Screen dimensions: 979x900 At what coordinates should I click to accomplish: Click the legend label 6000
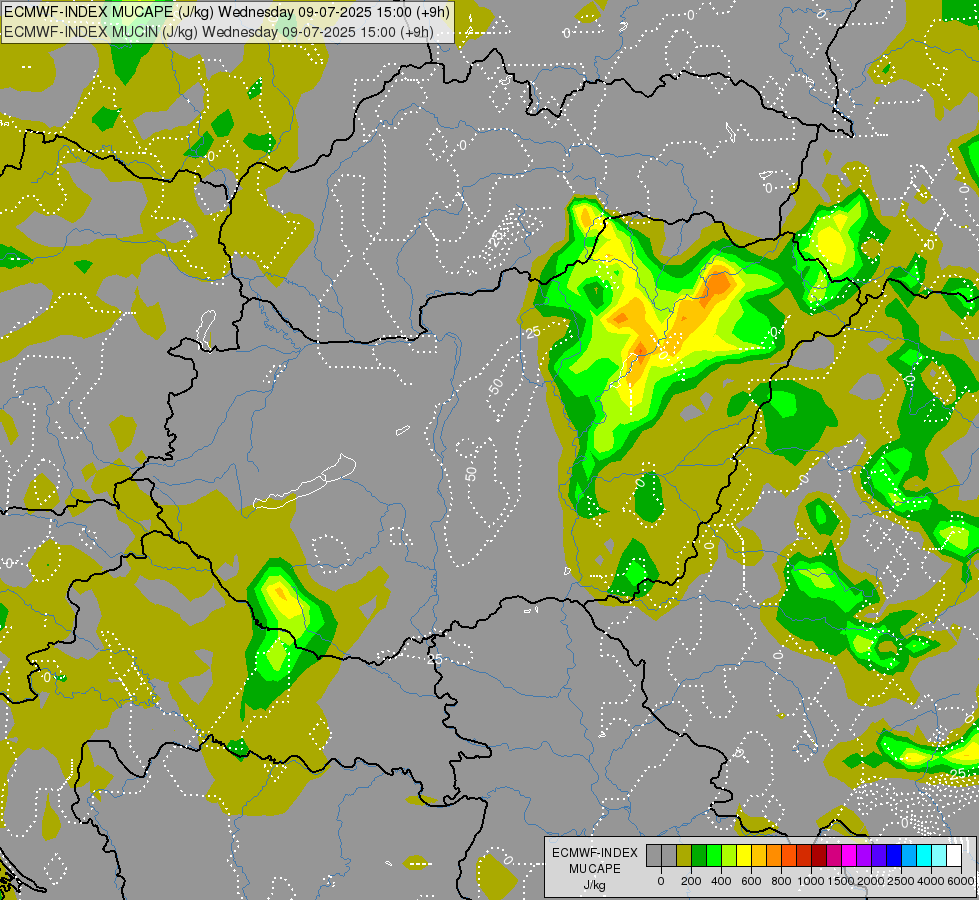click(961, 881)
